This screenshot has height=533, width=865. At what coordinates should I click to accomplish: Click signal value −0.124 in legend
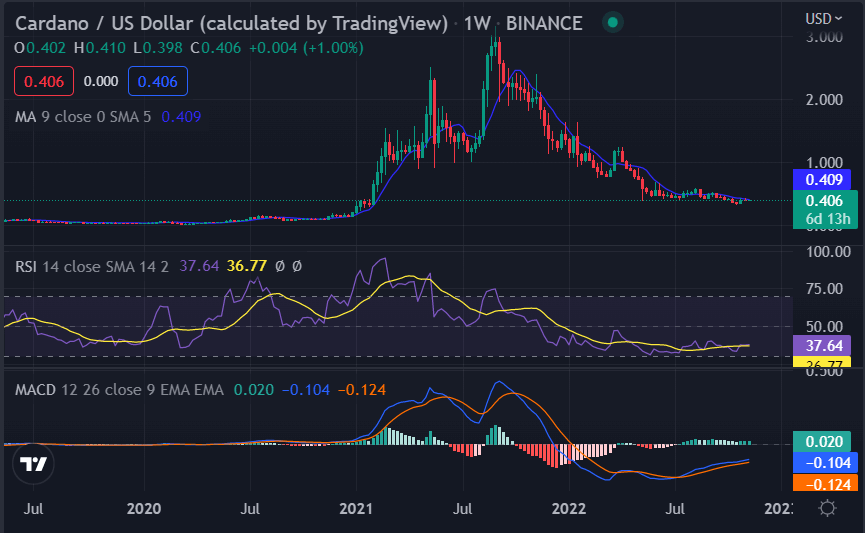click(x=362, y=390)
